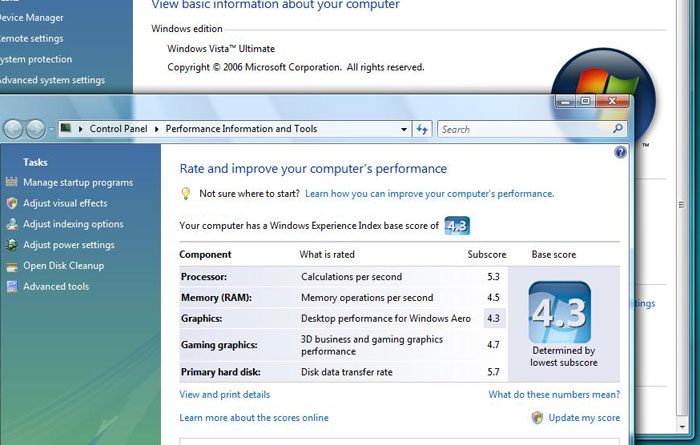The image size is (700, 445).
Task: Click Update my score link
Action: [584, 418]
